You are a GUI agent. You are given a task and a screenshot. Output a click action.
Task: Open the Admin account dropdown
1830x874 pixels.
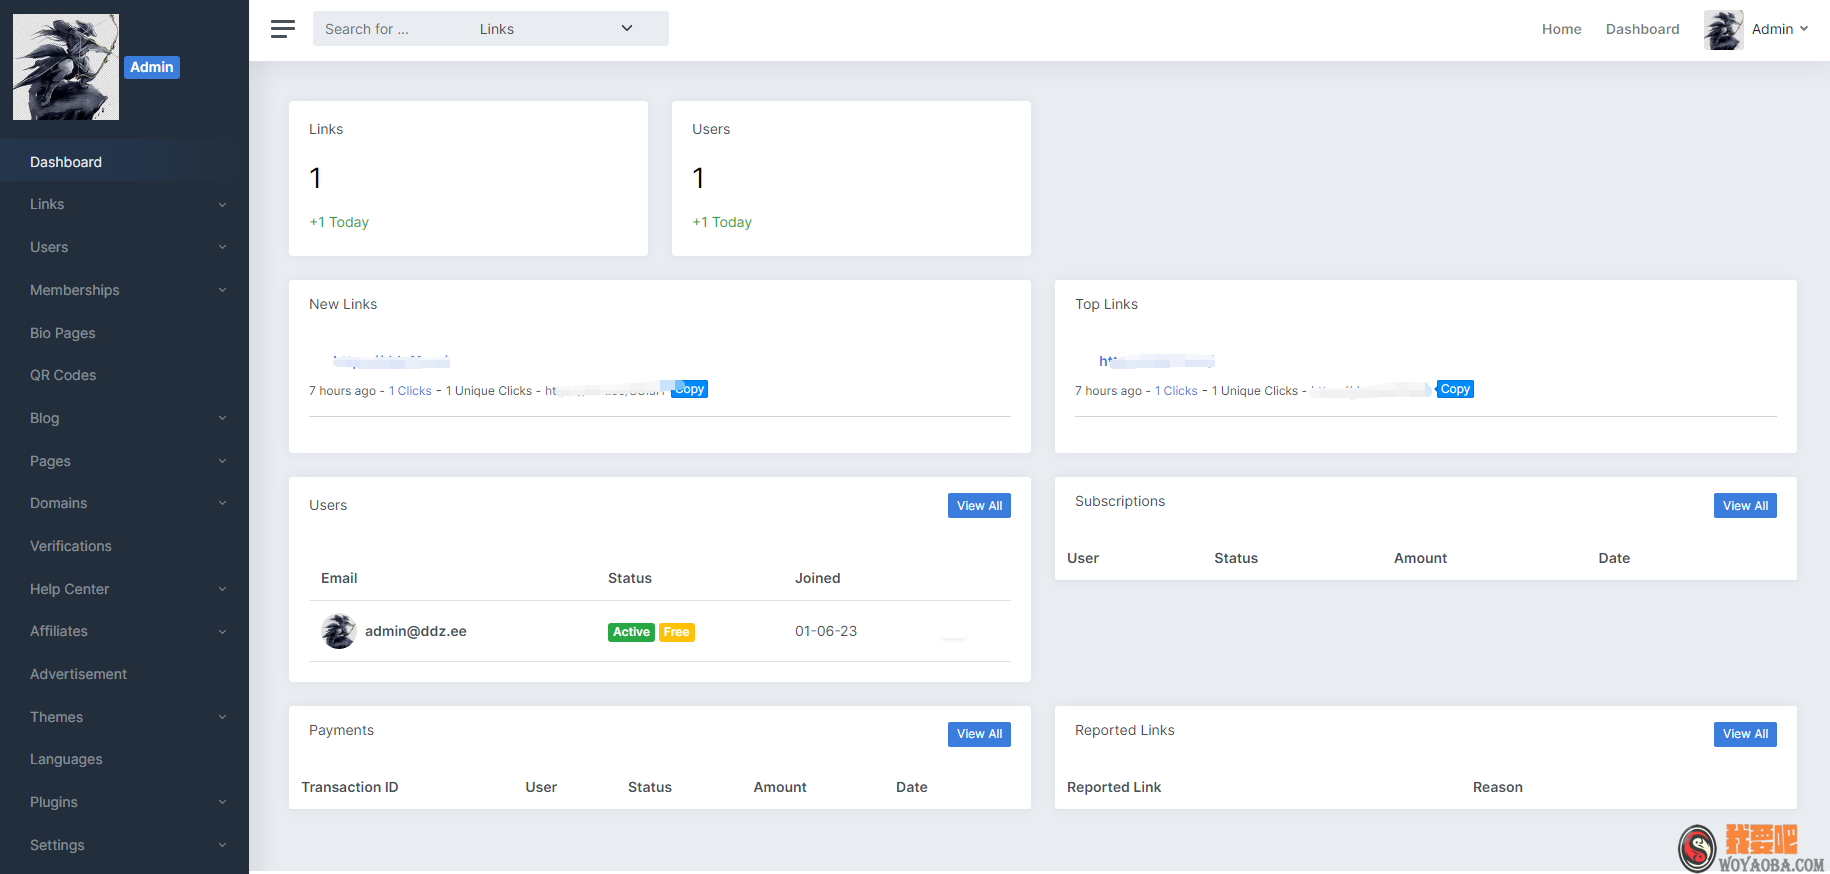click(x=1780, y=29)
